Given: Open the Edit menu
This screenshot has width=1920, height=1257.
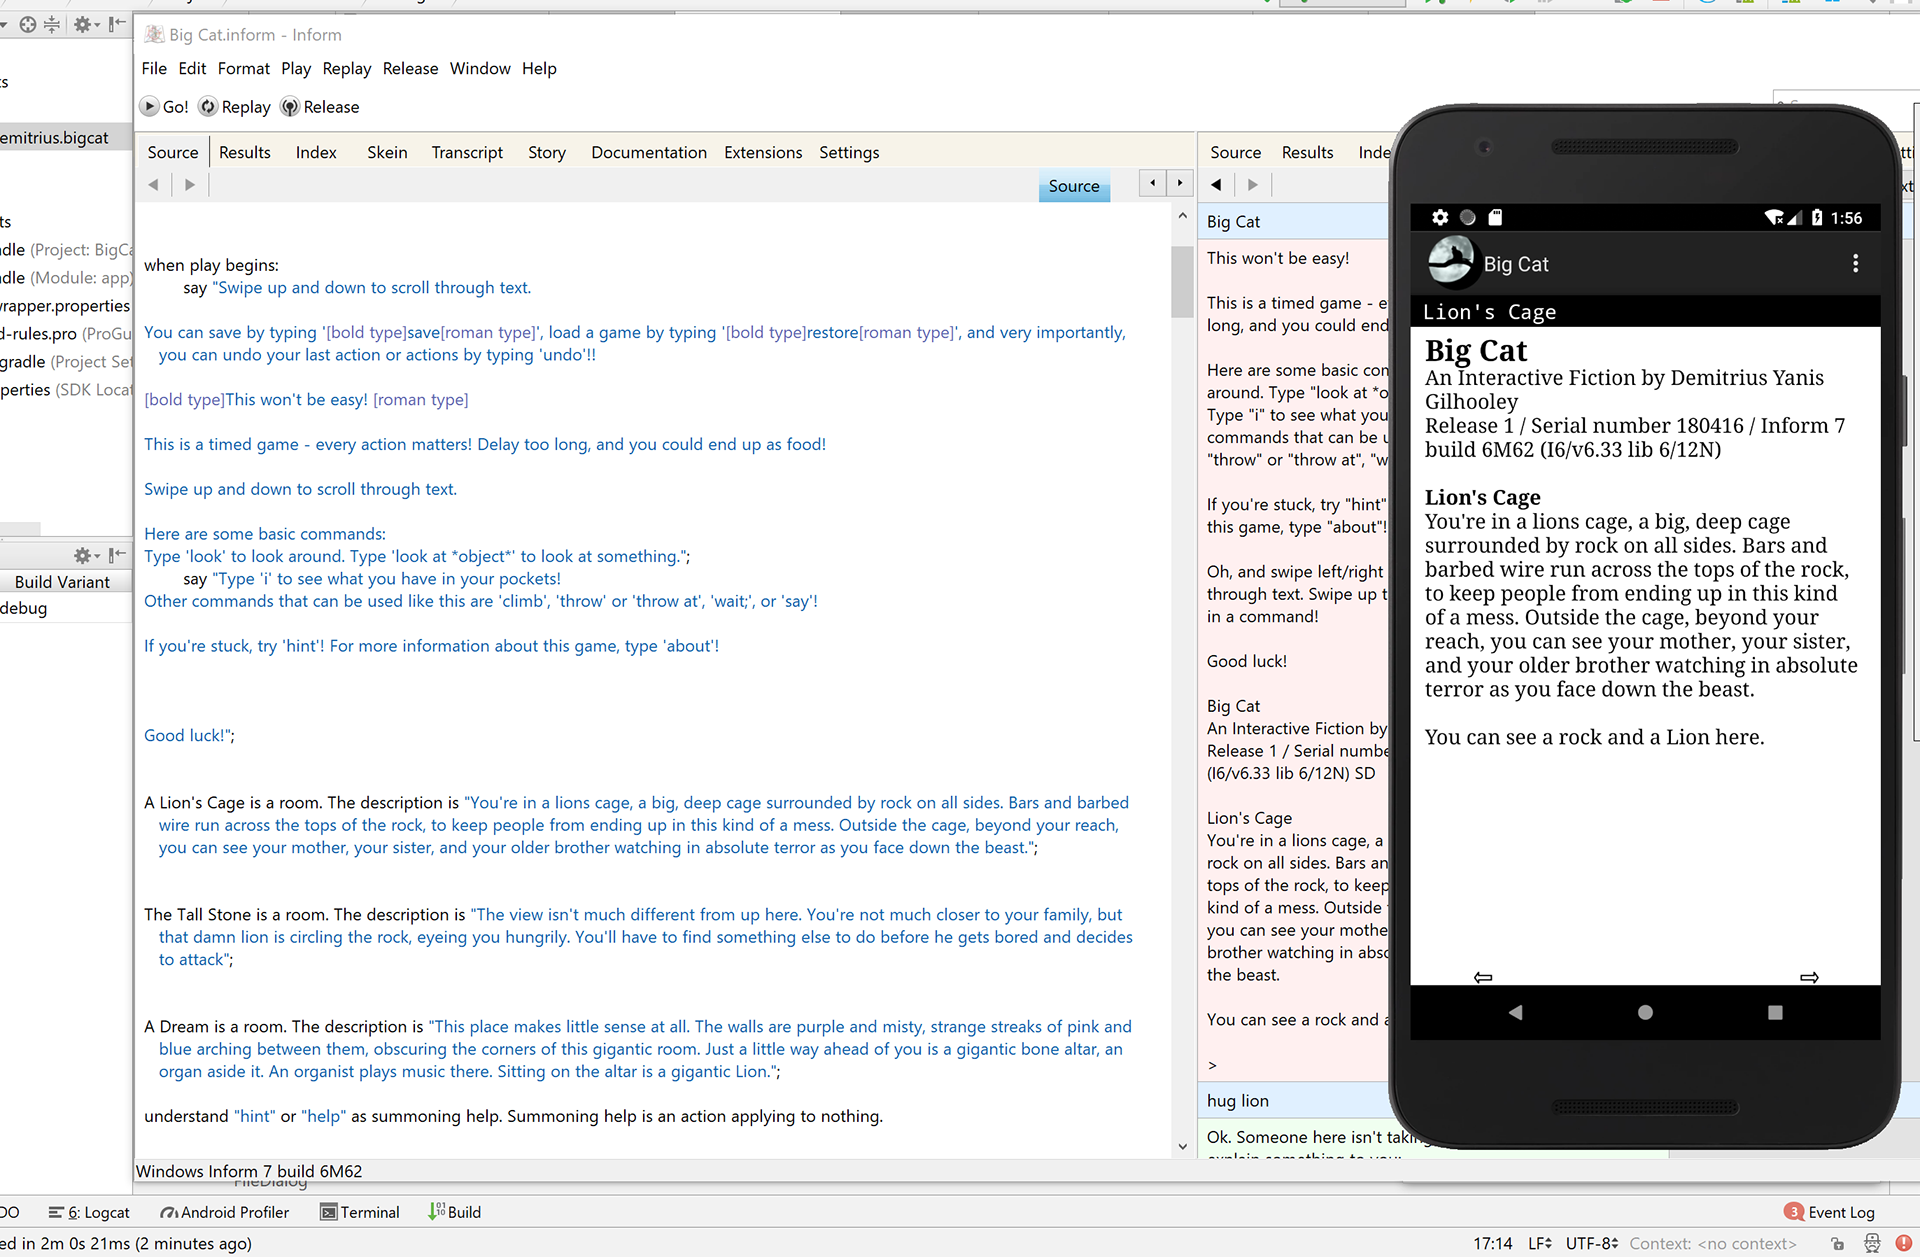Looking at the screenshot, I should (192, 68).
